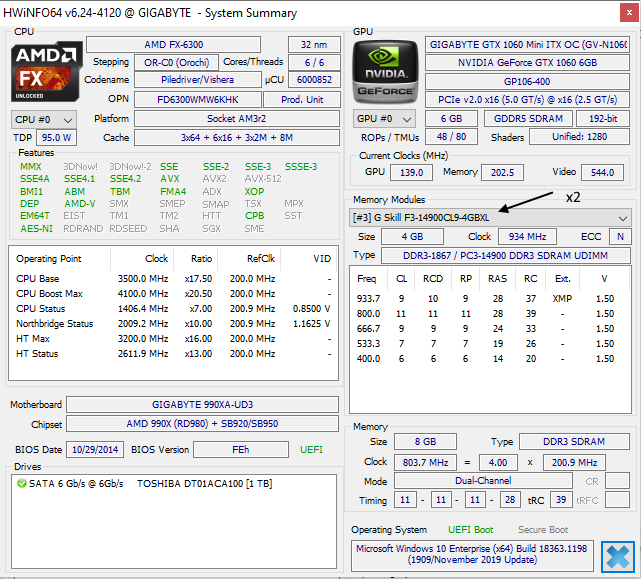Select the 933.7 XMP timing row
Screen dimensions: 641x579
pyautogui.click(x=490, y=299)
